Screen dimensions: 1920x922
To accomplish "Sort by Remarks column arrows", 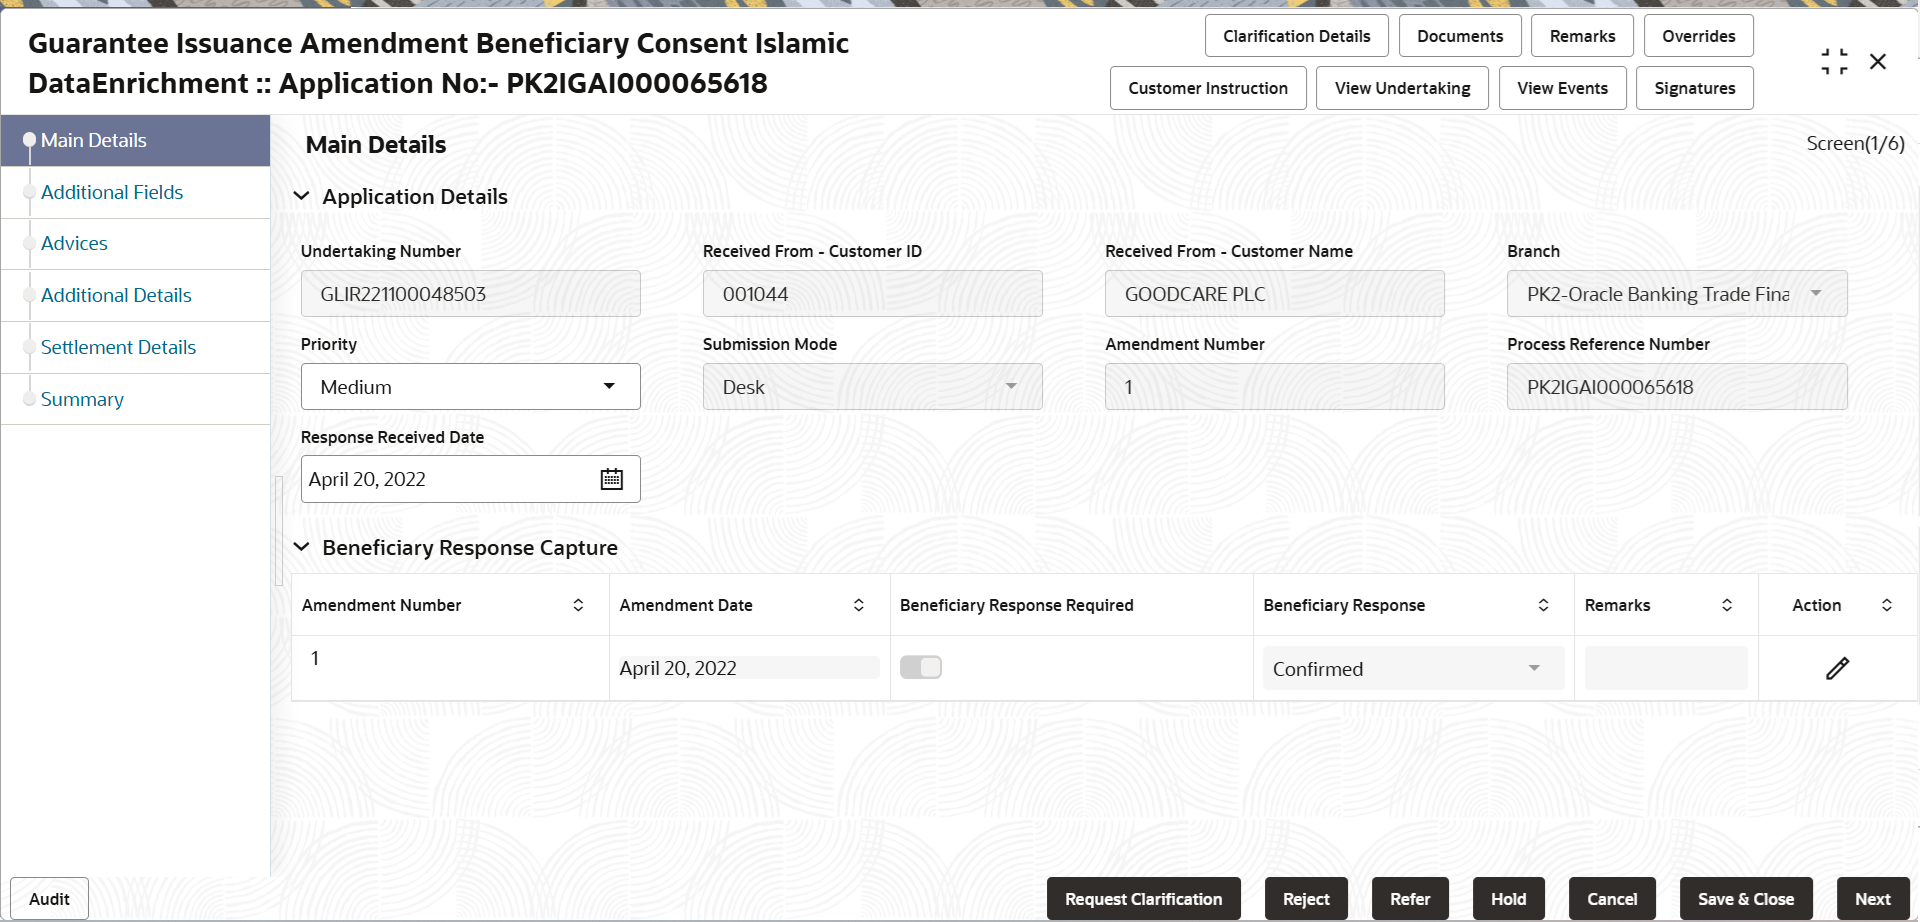I will point(1727,605).
